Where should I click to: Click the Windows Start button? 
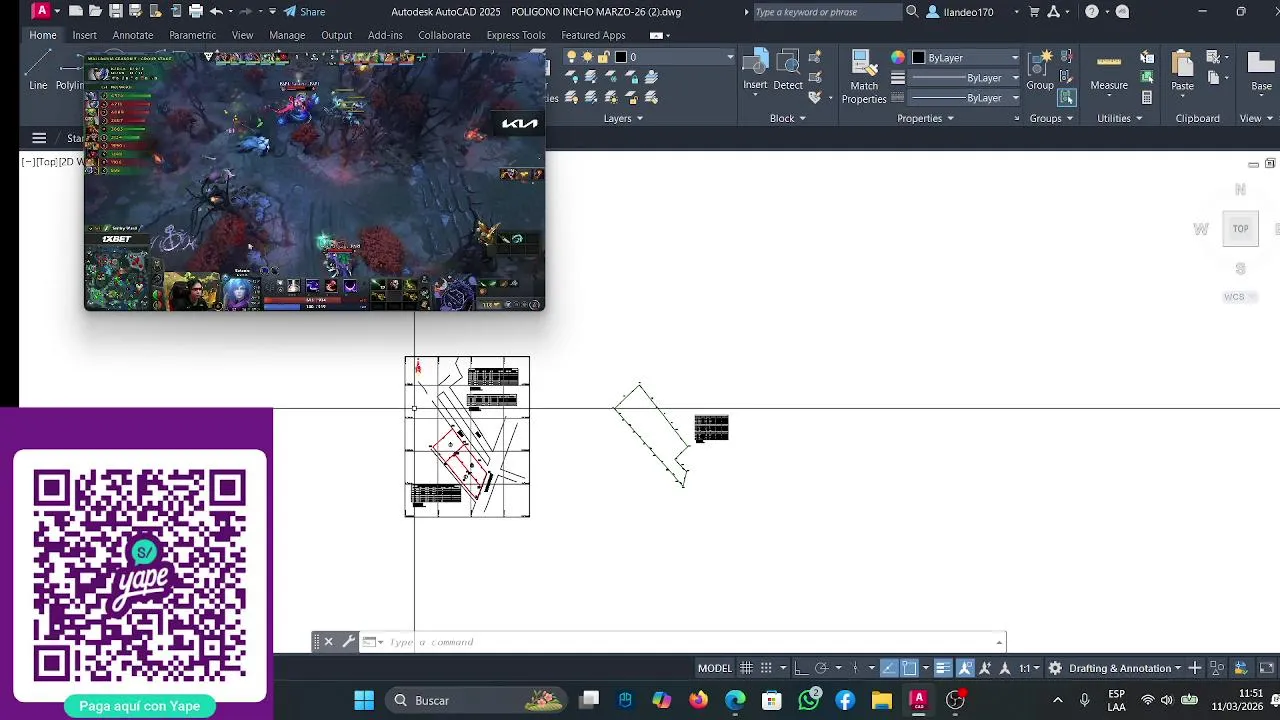[x=364, y=700]
